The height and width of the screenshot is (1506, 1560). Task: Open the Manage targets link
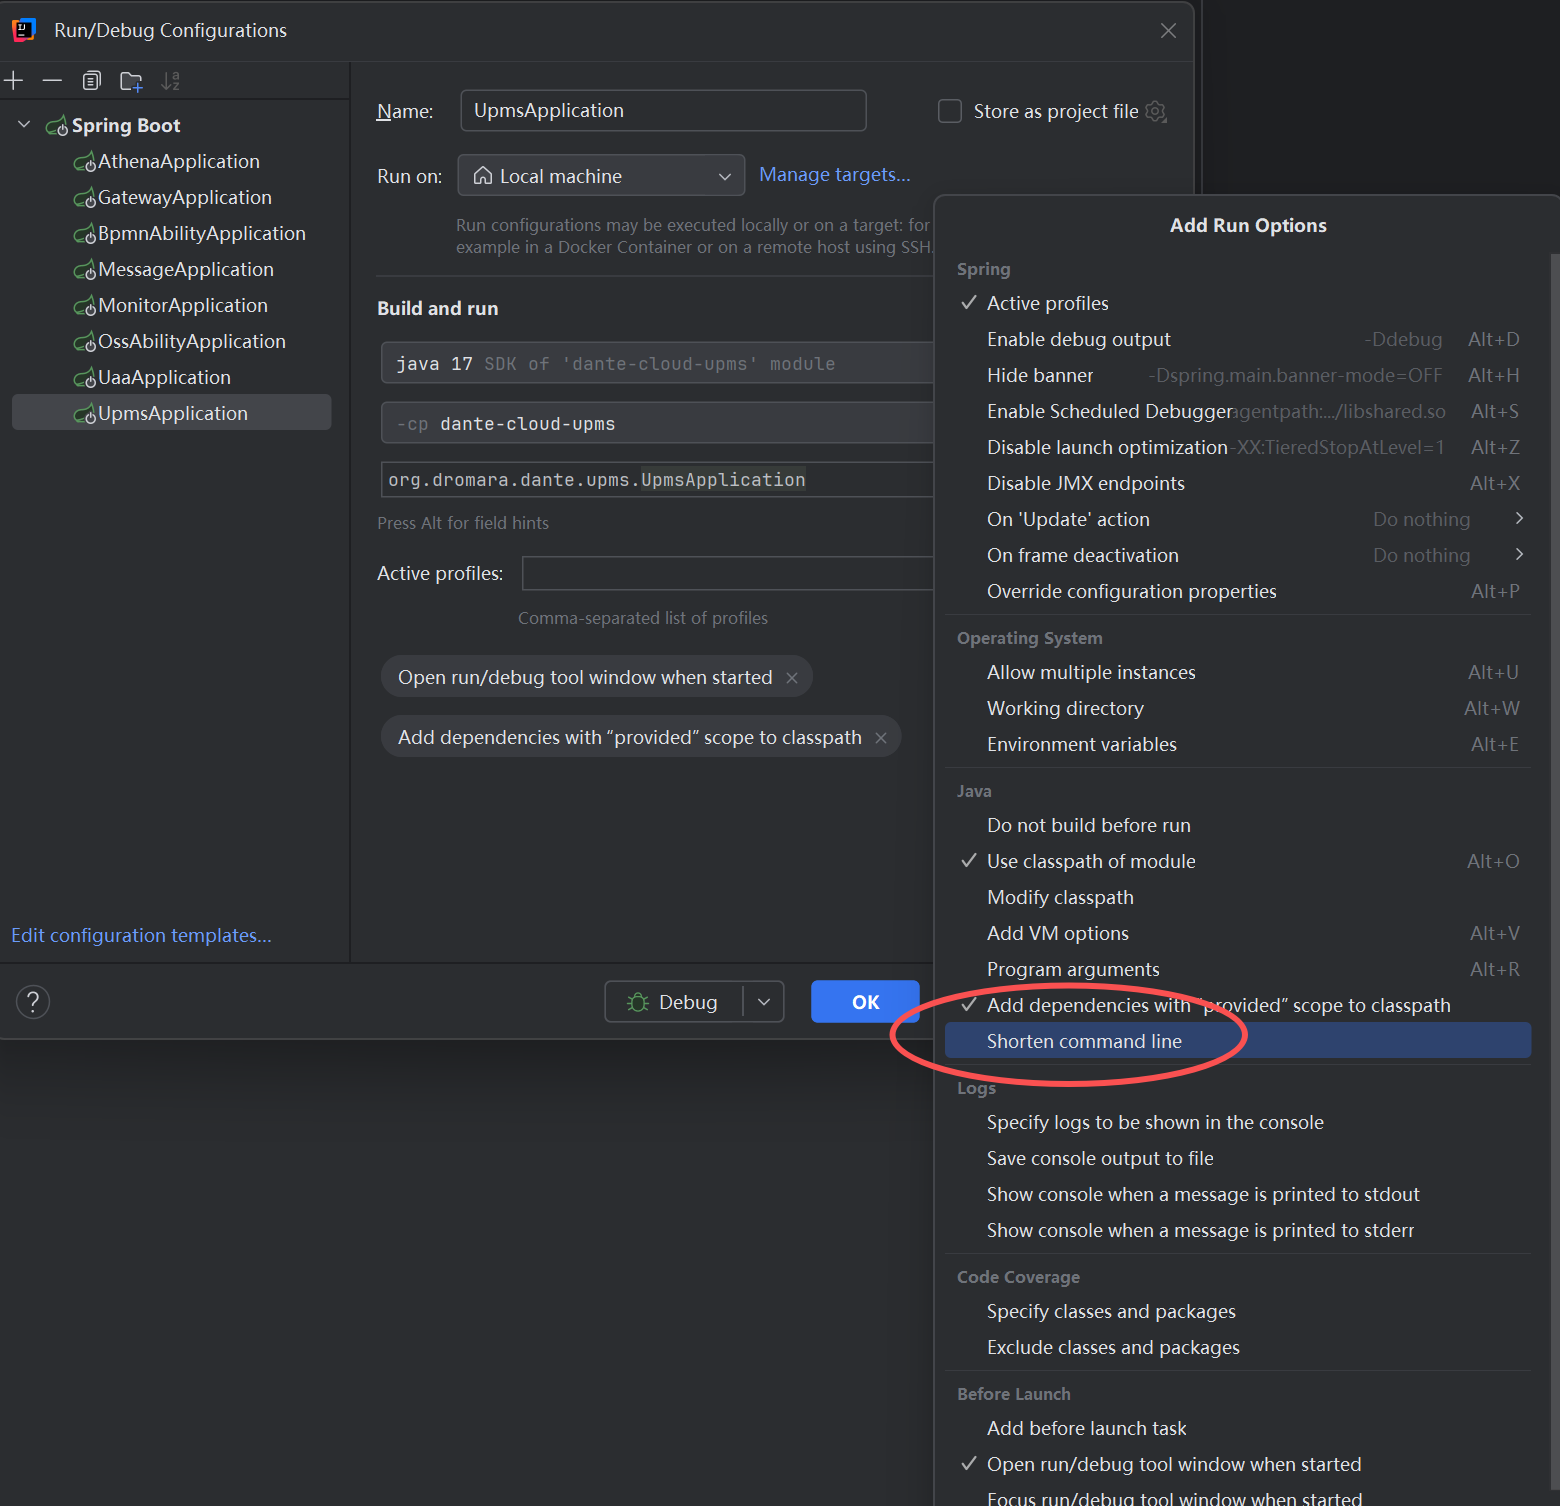click(834, 175)
